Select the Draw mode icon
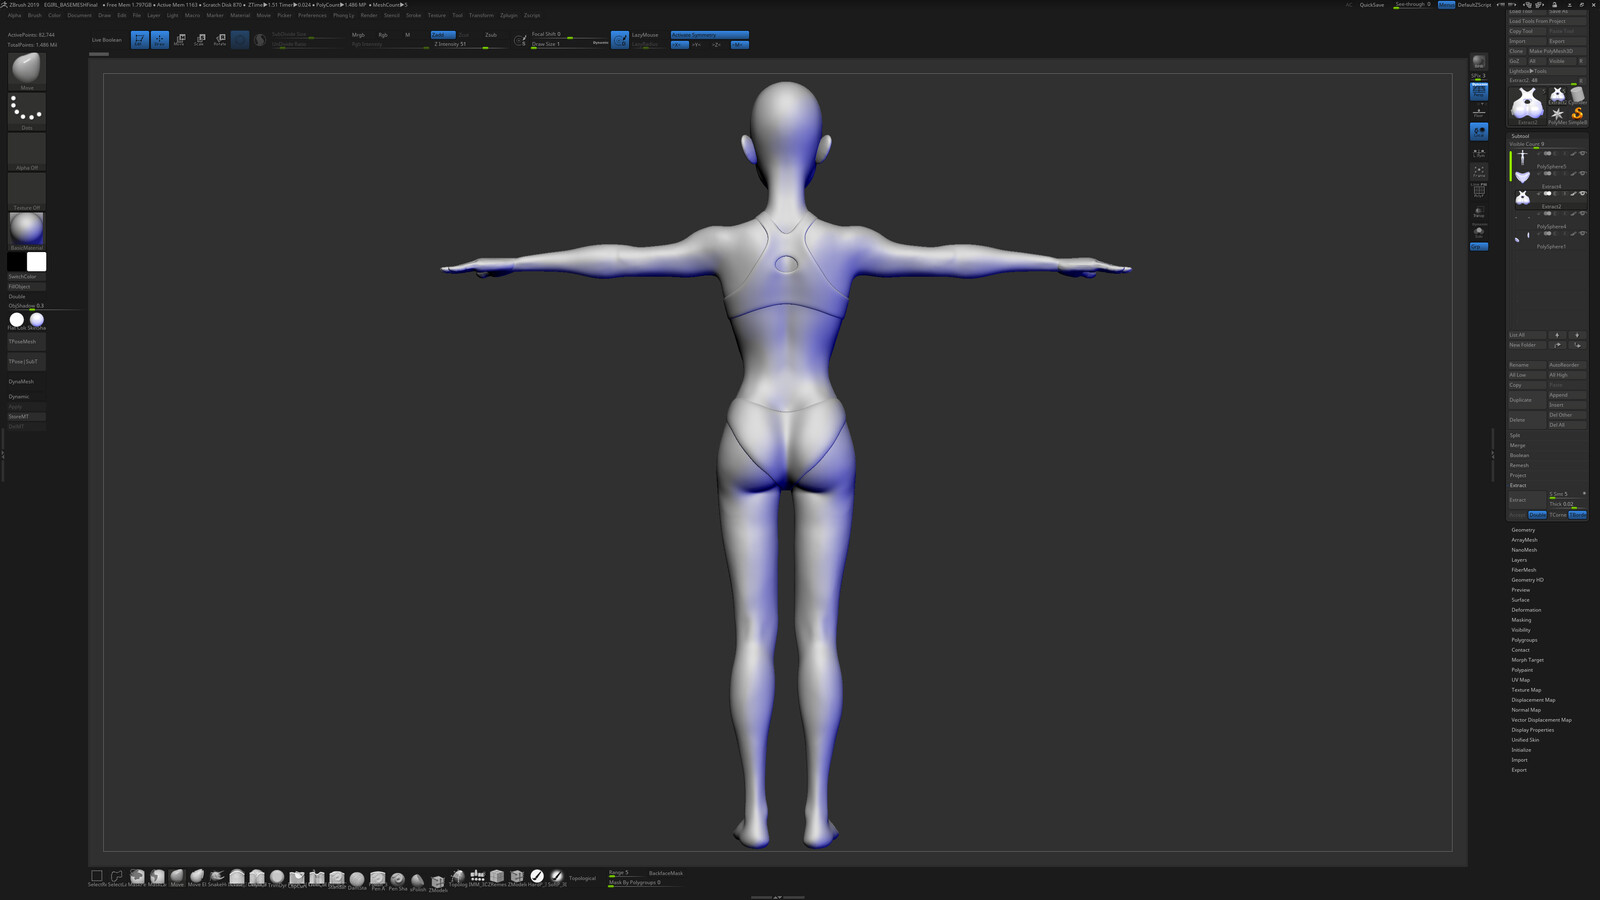 159,40
